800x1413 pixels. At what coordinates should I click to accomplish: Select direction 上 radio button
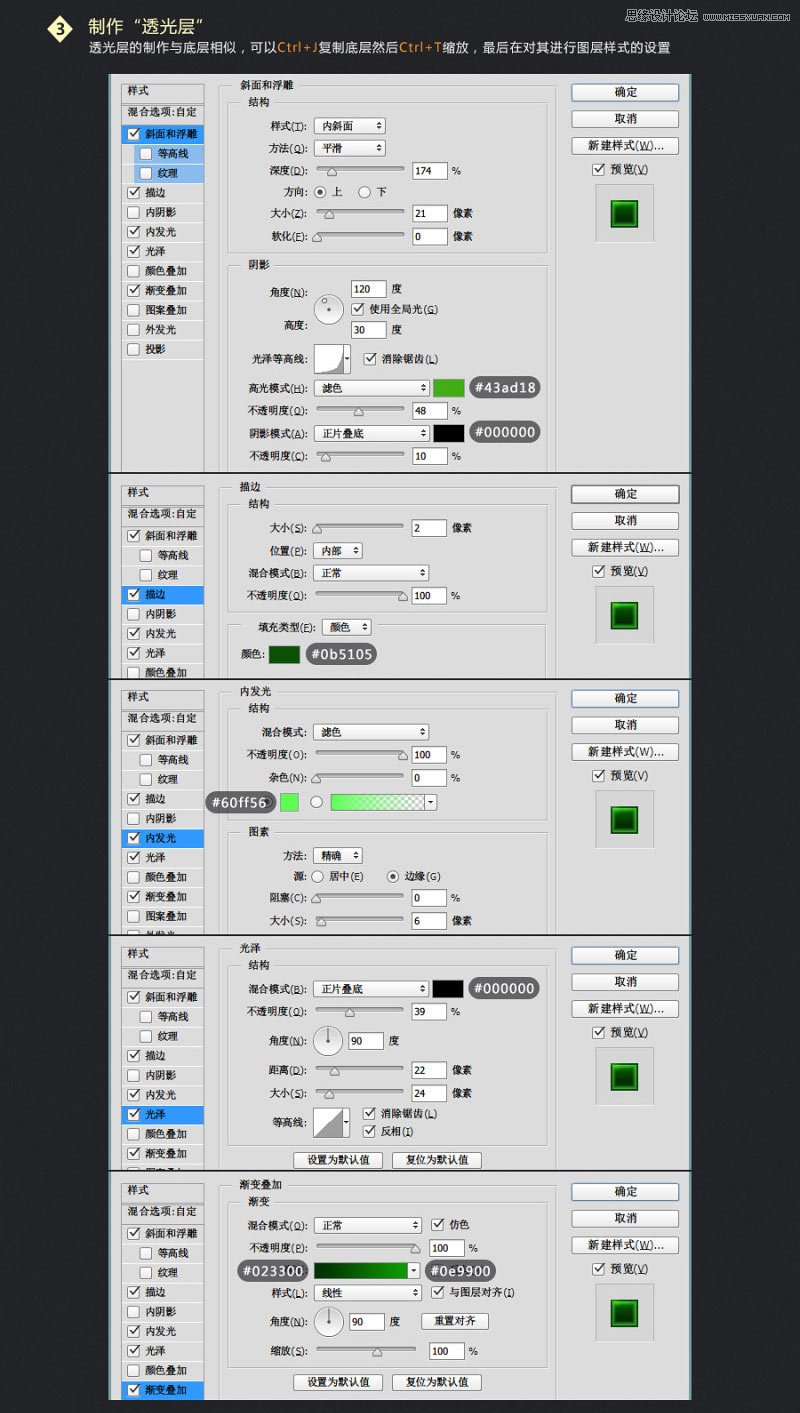click(320, 191)
